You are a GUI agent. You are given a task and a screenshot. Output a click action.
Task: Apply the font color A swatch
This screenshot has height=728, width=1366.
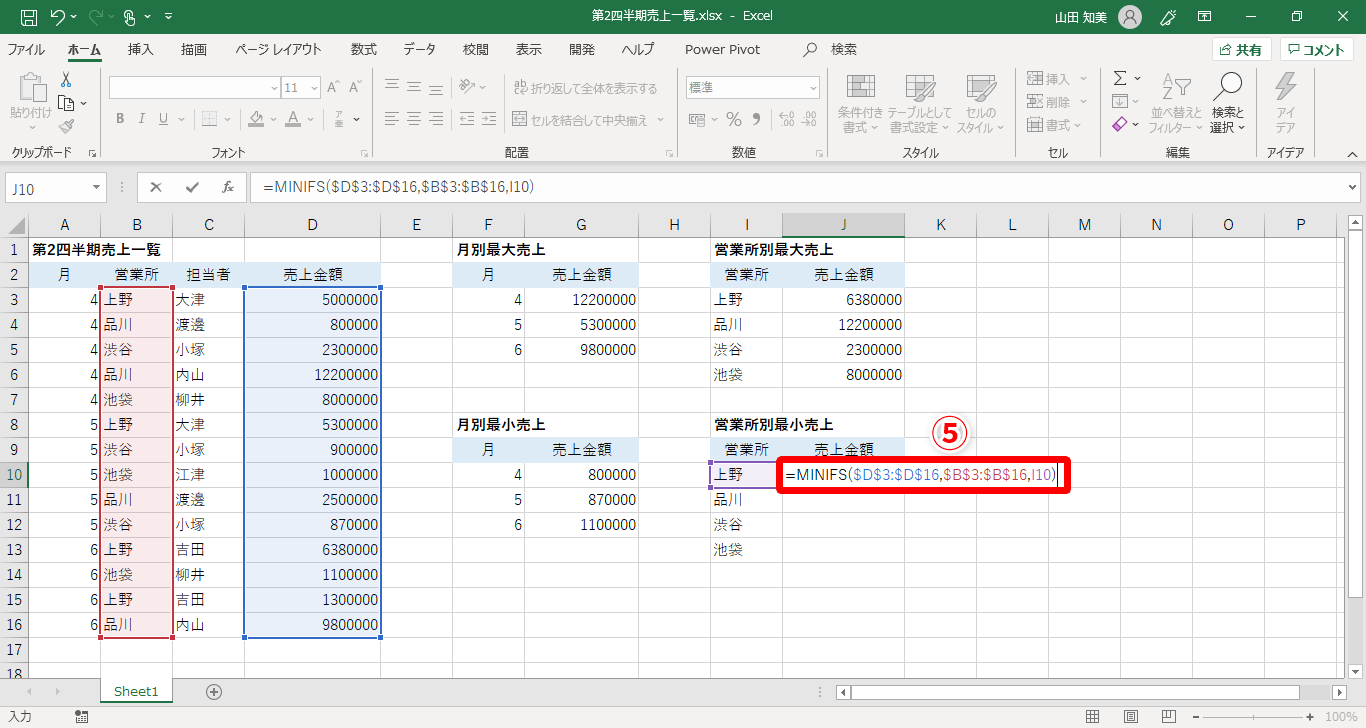point(293,120)
